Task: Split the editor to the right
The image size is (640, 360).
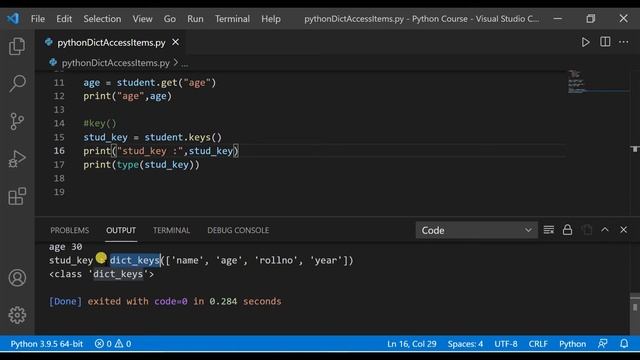Action: click(605, 42)
